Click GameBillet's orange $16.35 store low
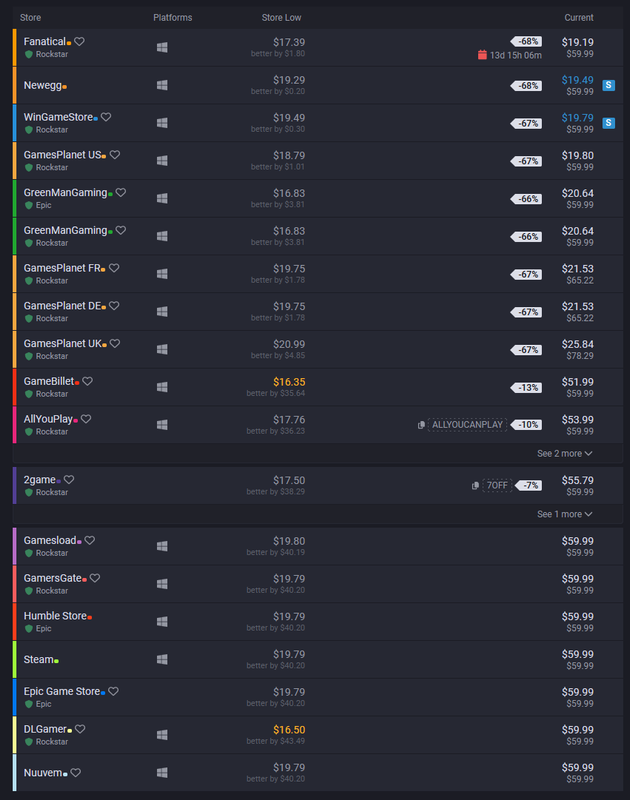This screenshot has height=800, width=630. tap(289, 382)
